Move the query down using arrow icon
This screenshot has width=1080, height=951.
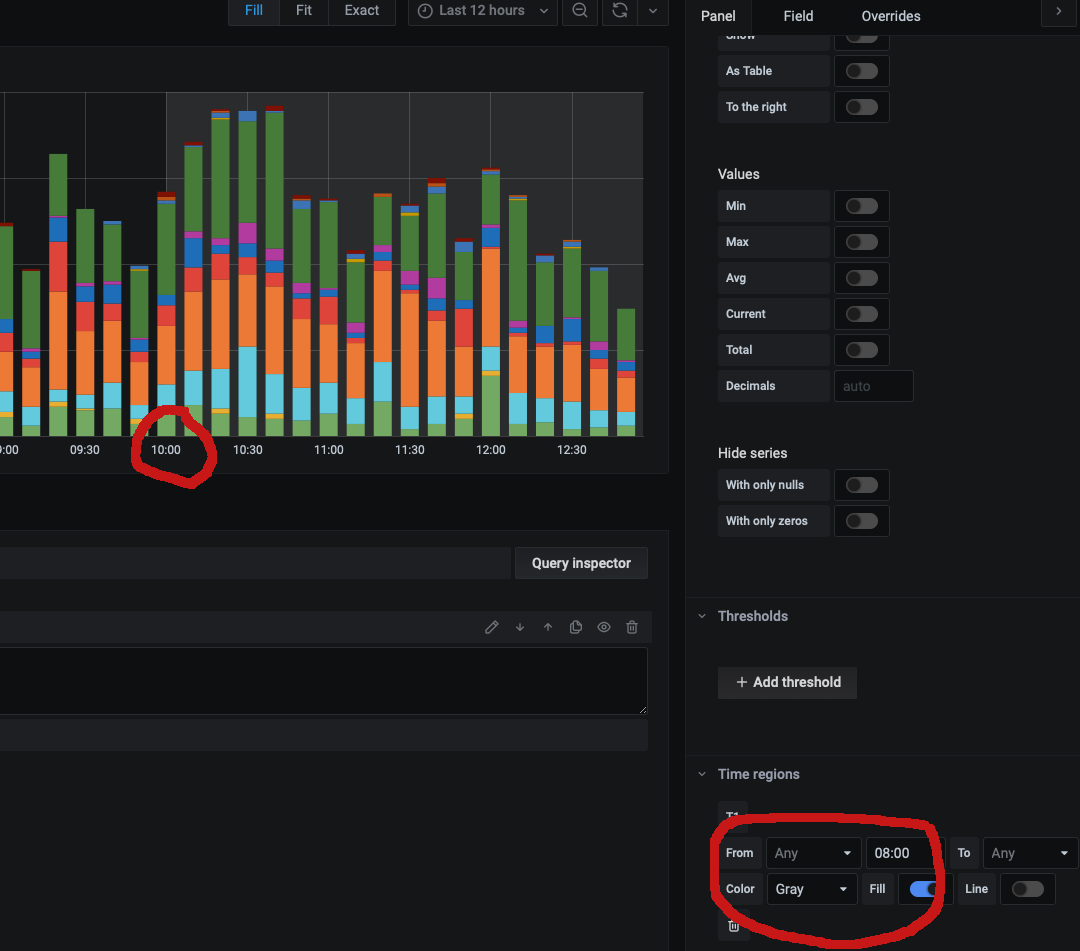(x=520, y=626)
